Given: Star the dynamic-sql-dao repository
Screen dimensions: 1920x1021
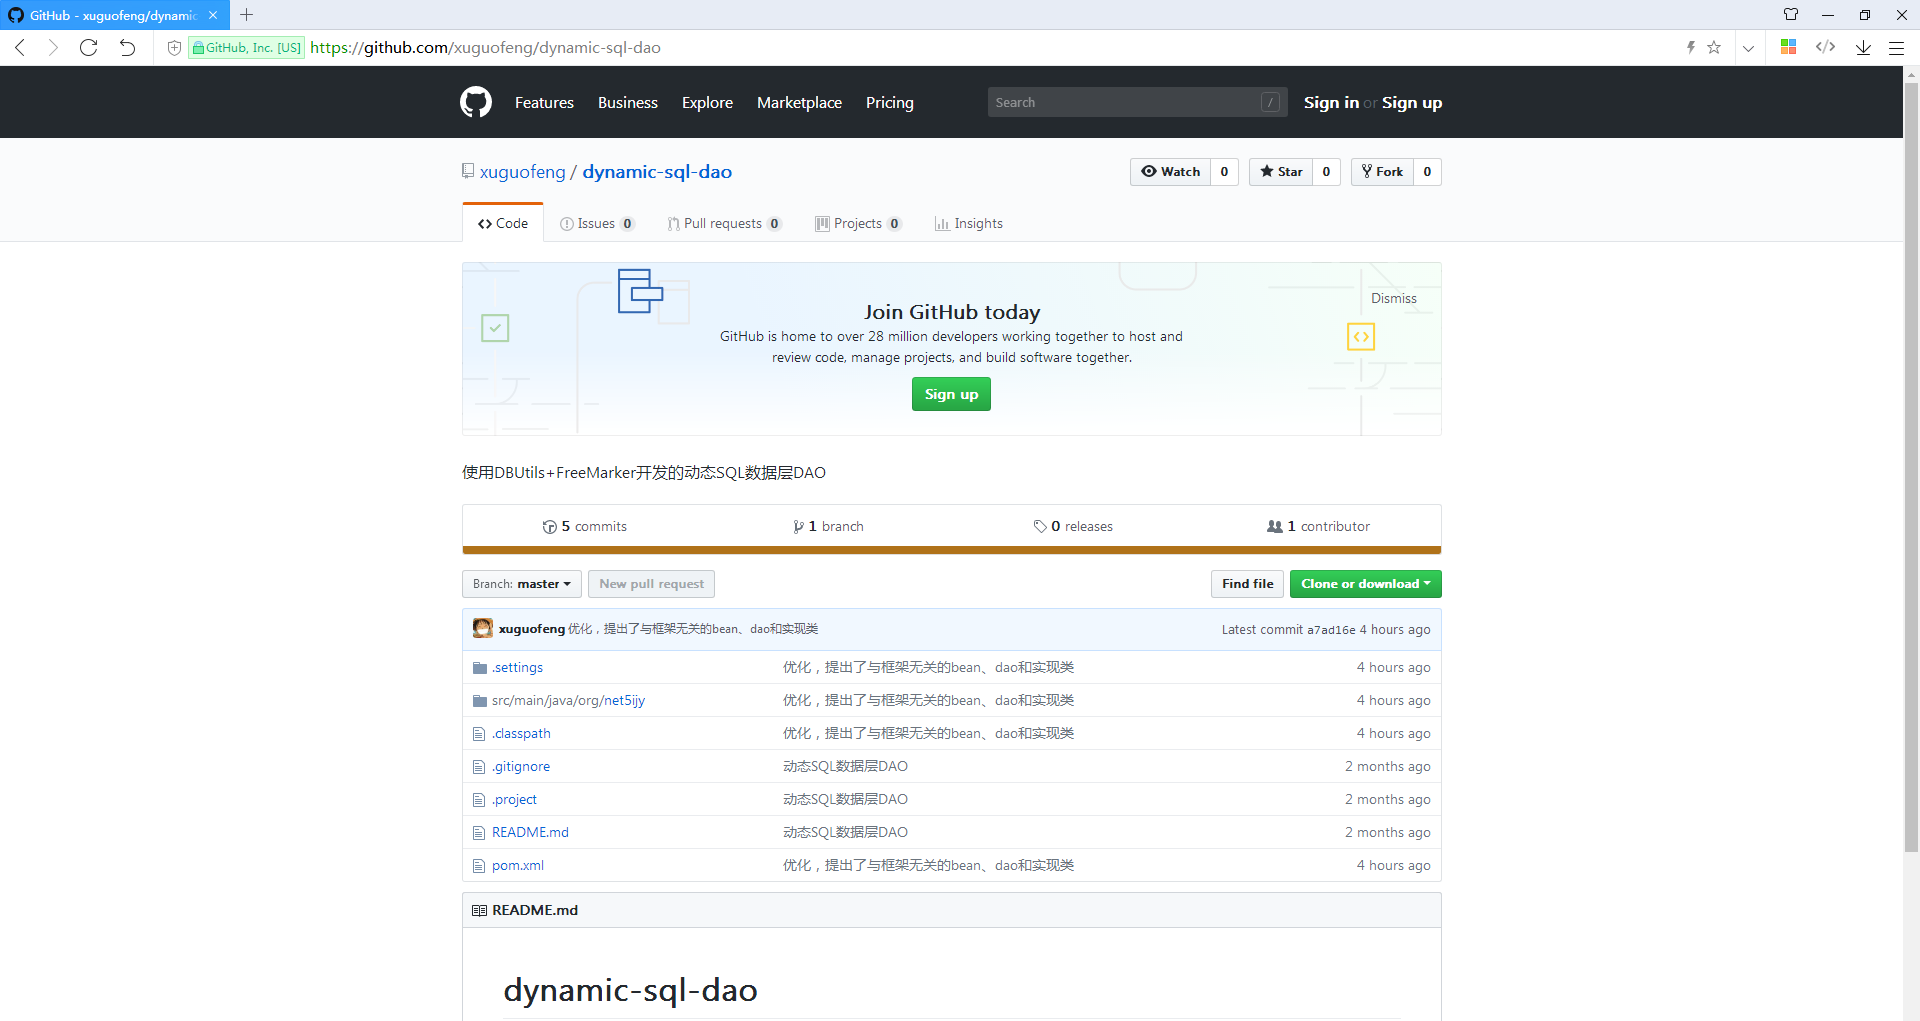Looking at the screenshot, I should point(1281,172).
